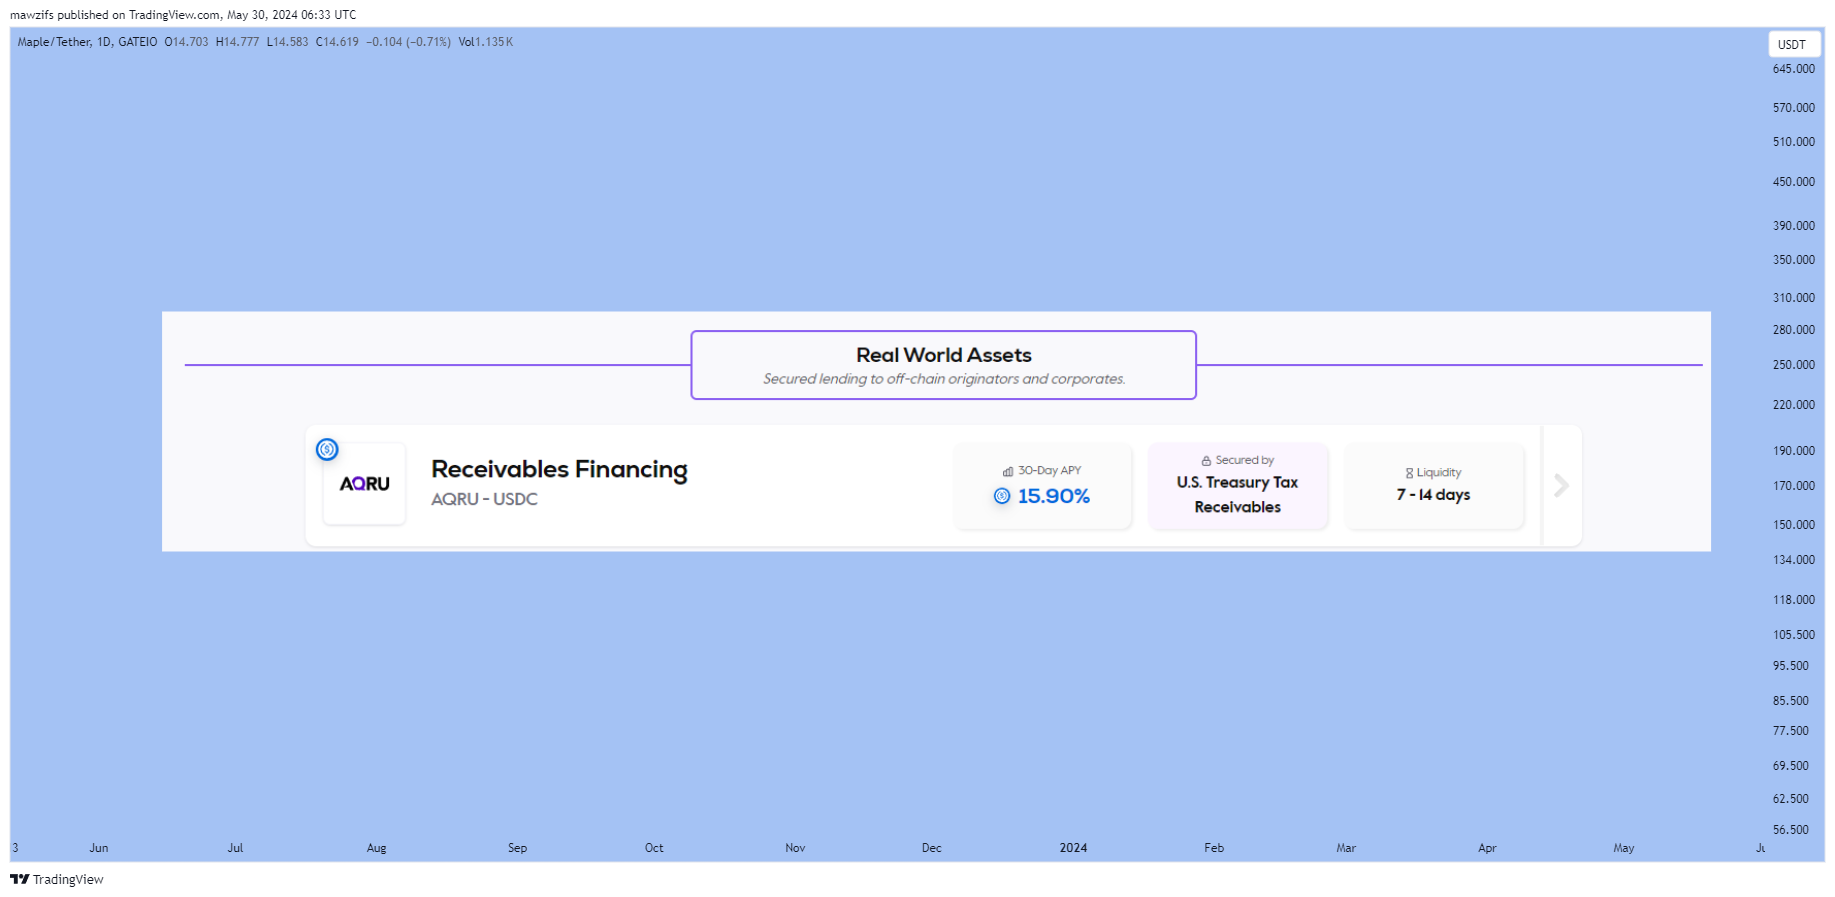Open the USDT currency selector
Viewport: 1835px width, 897px height.
coord(1792,44)
